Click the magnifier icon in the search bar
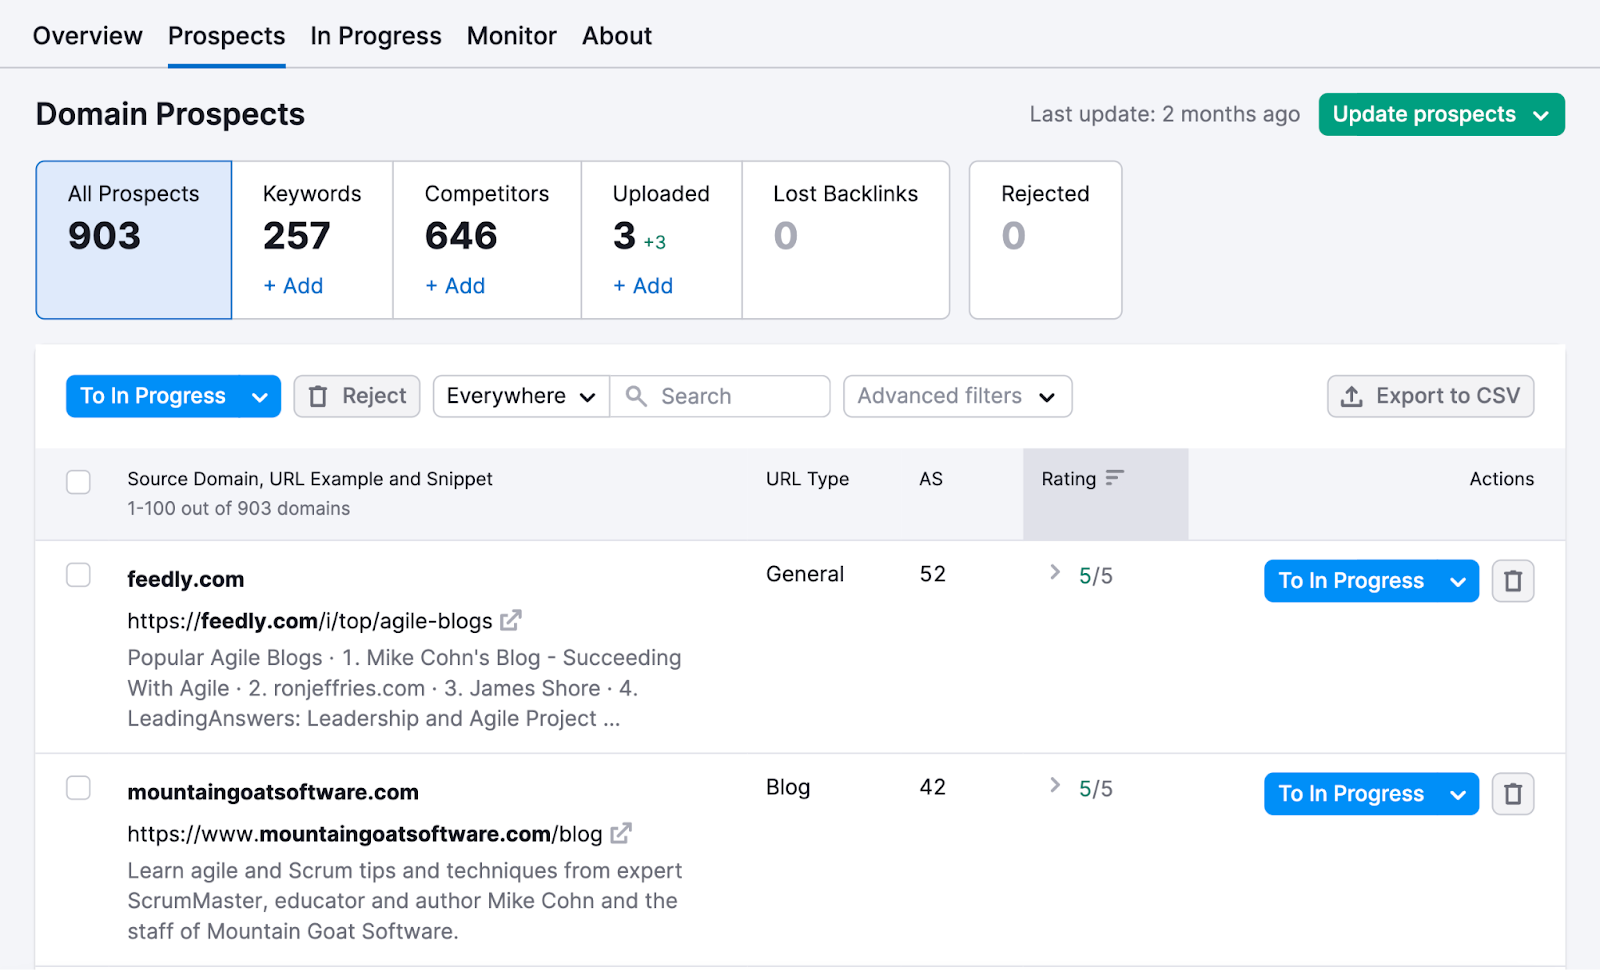The height and width of the screenshot is (970, 1600). coord(636,396)
